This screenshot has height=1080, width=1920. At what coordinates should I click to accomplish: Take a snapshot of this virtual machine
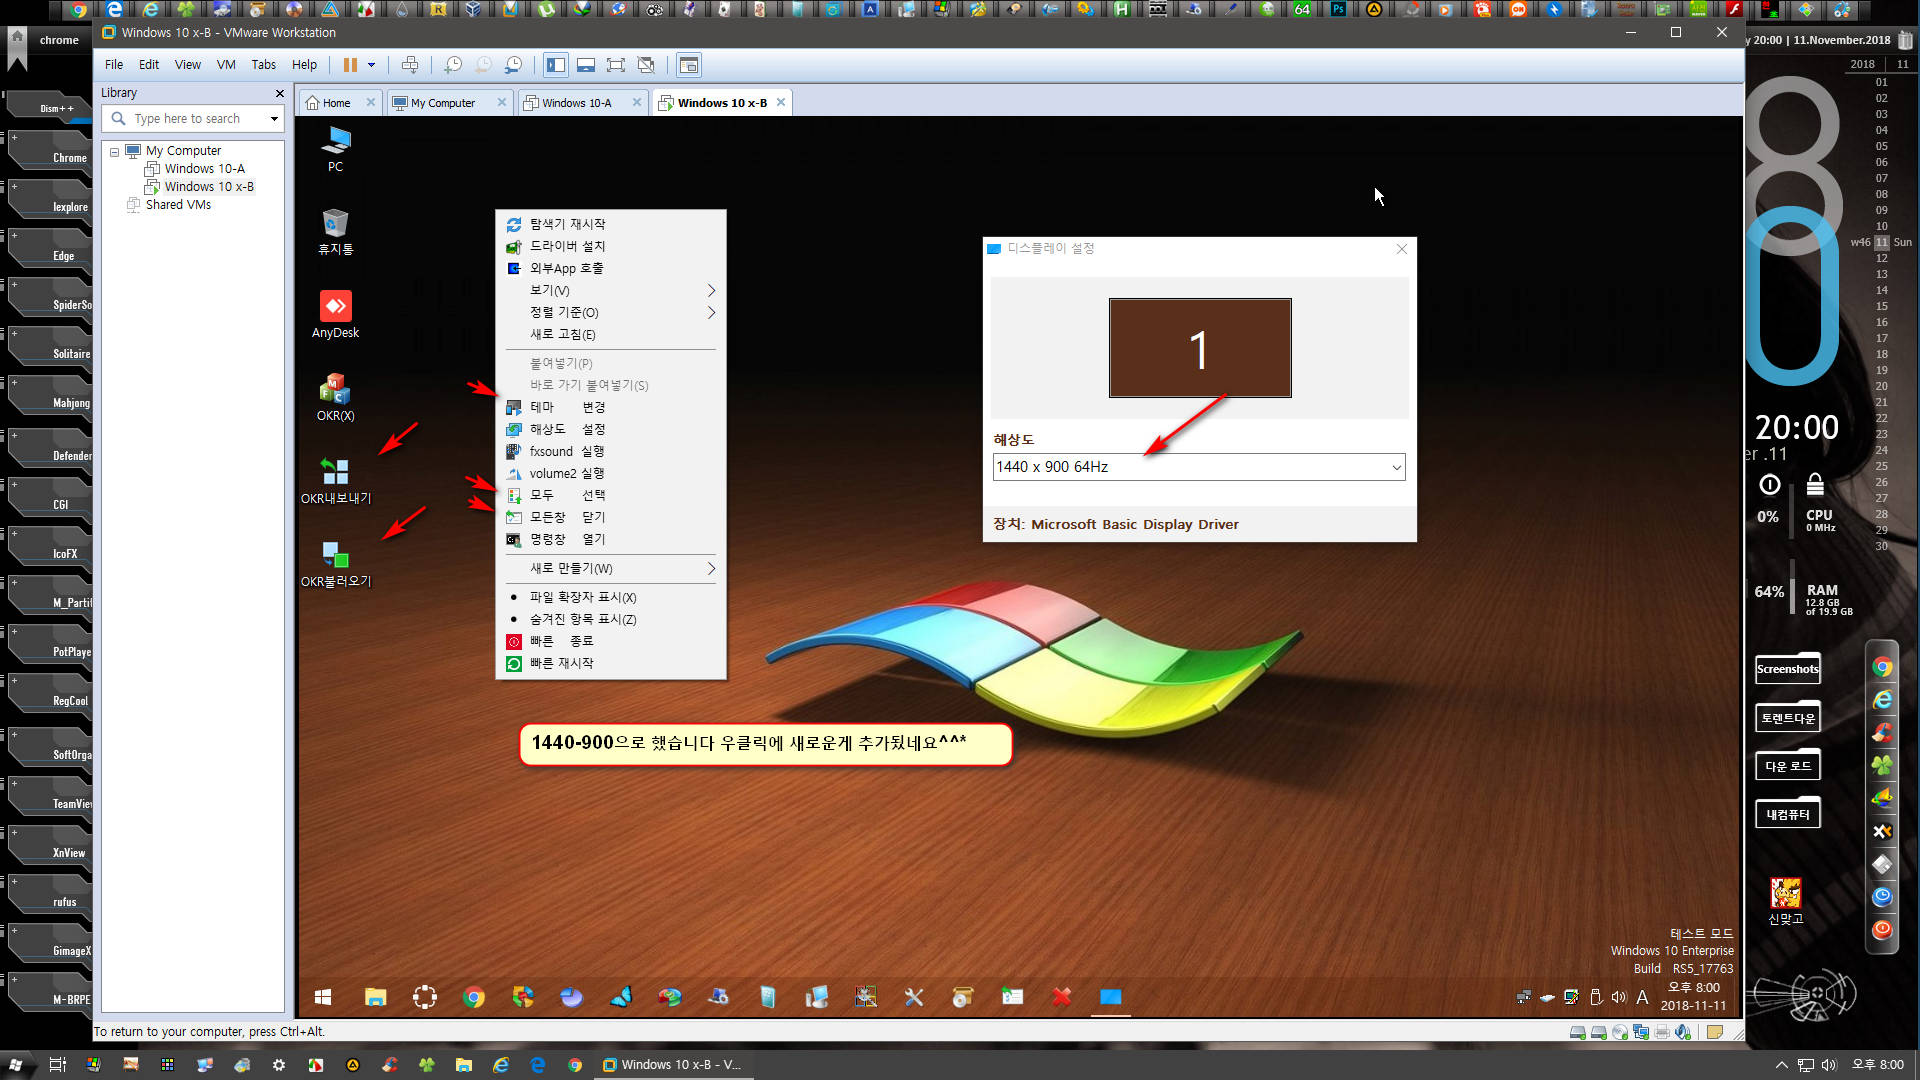(453, 65)
